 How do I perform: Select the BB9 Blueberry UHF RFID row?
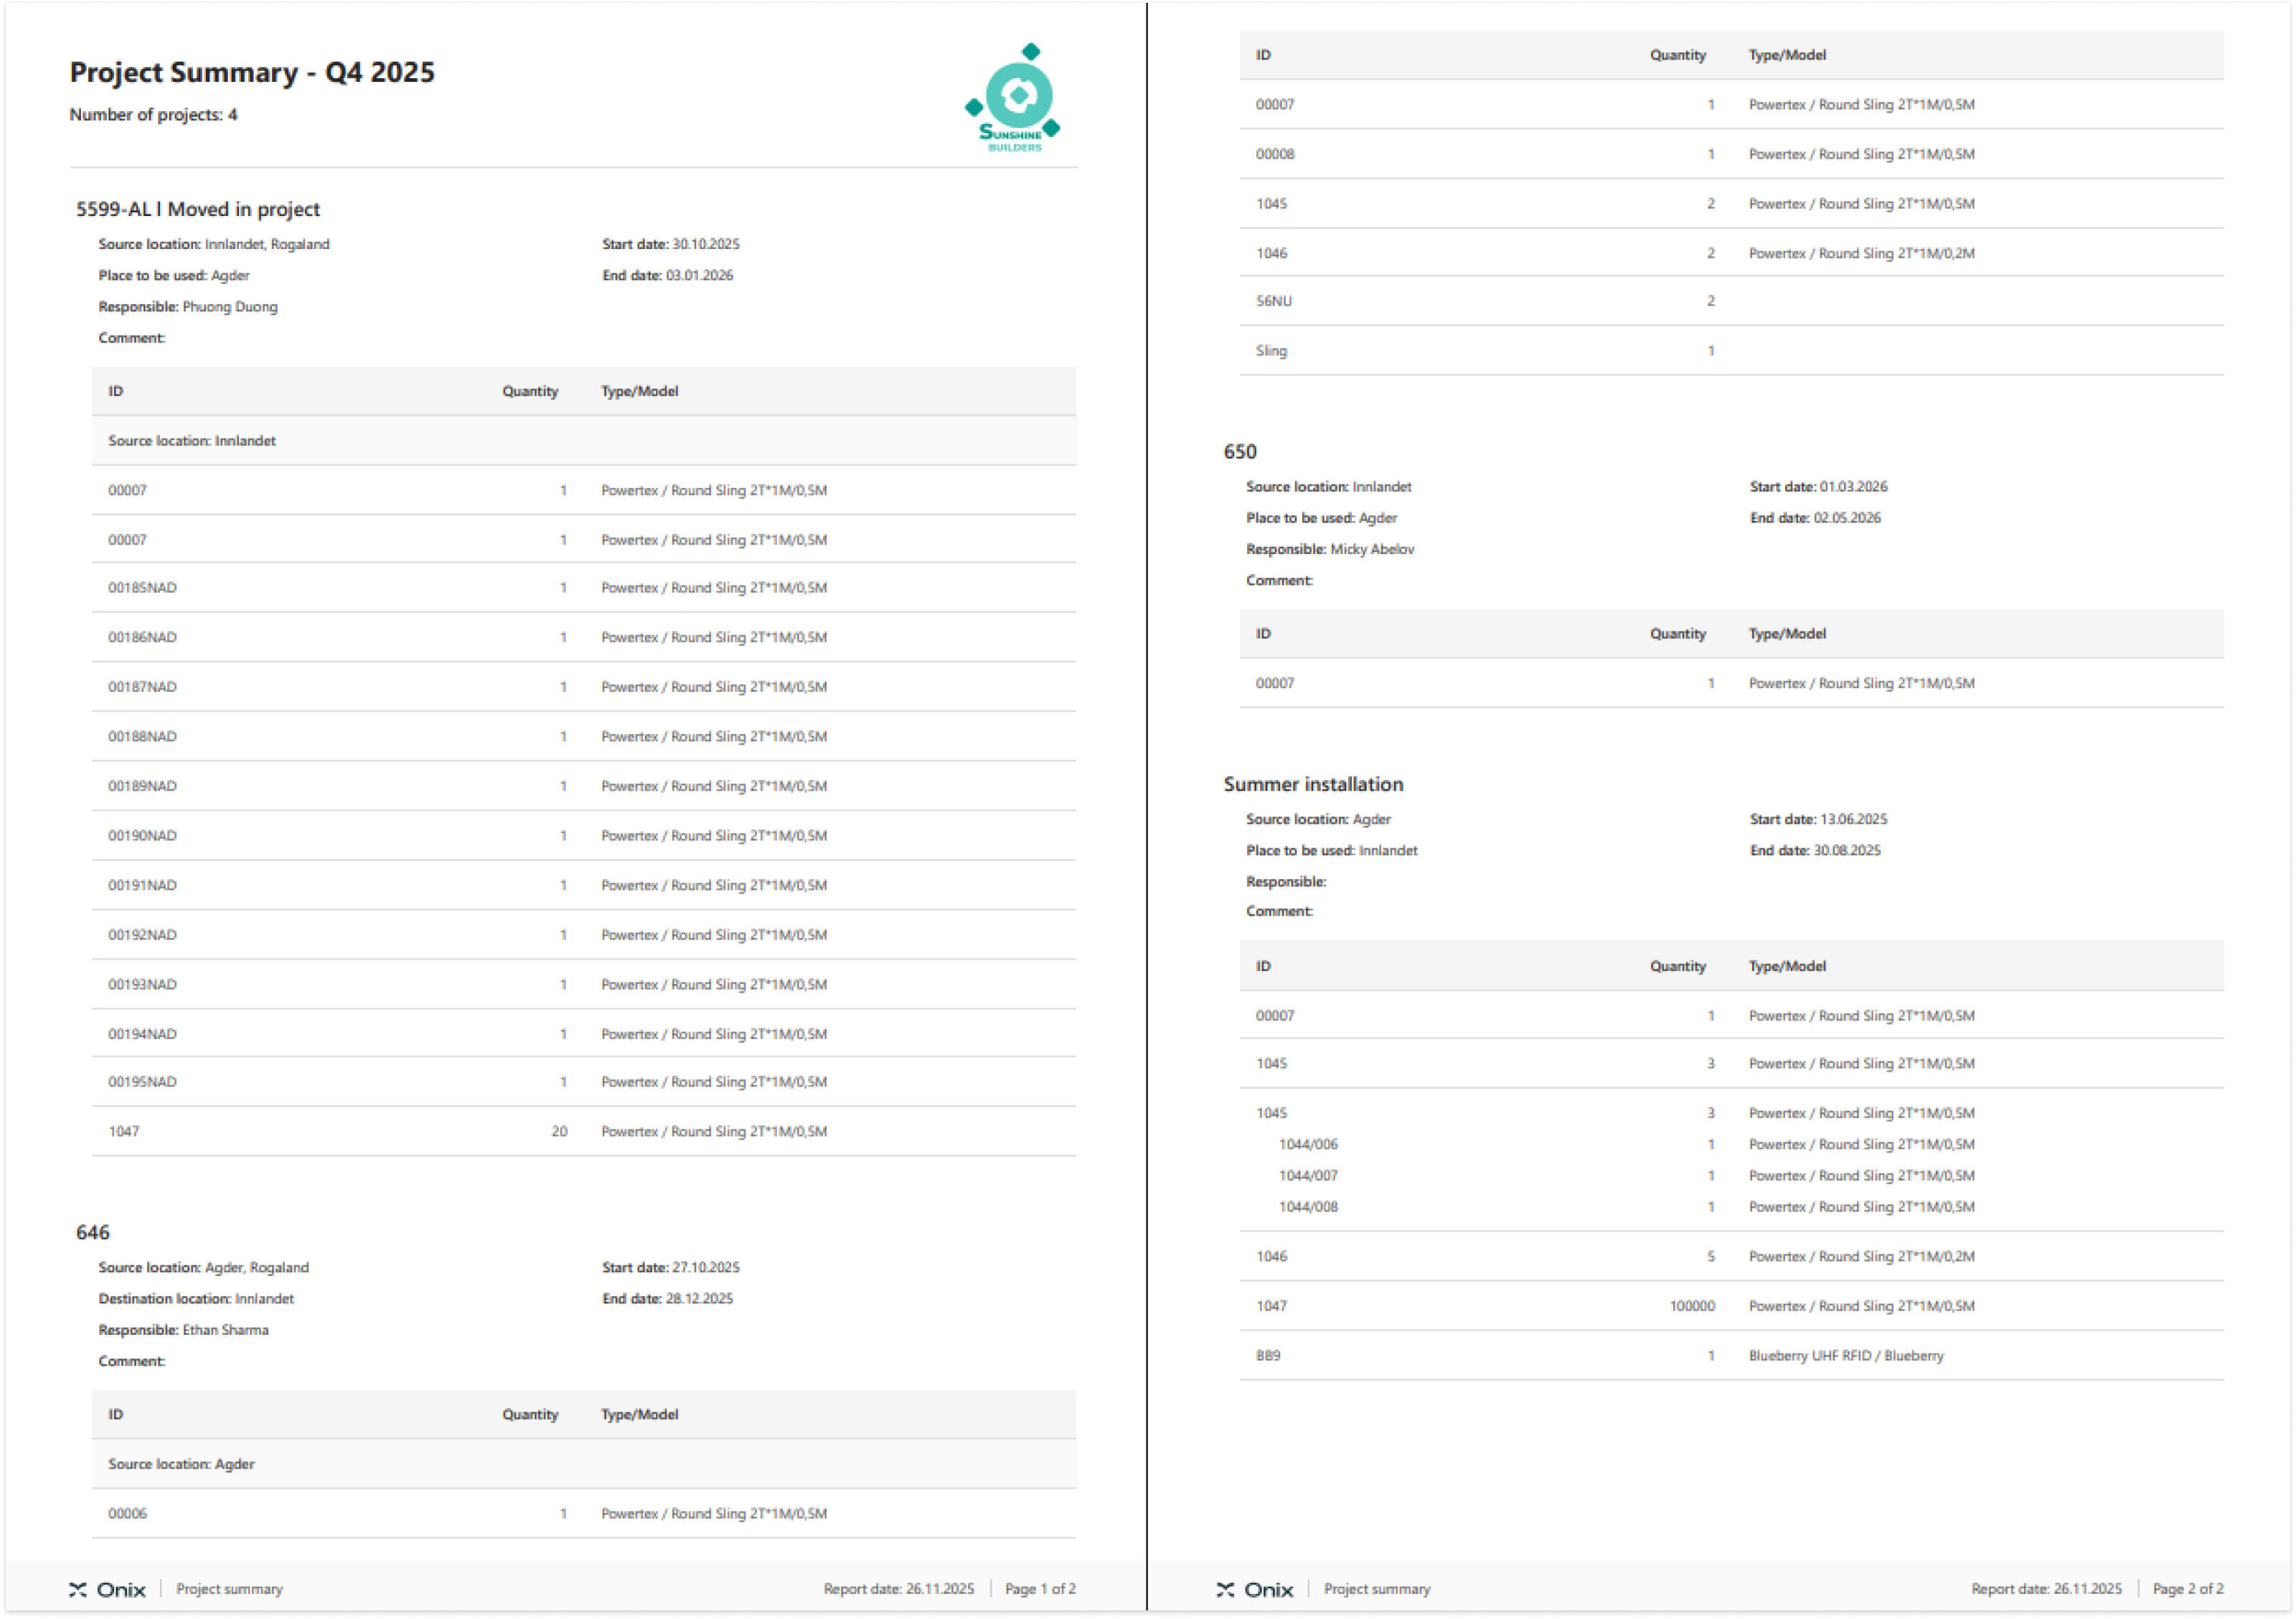coord(1267,1356)
